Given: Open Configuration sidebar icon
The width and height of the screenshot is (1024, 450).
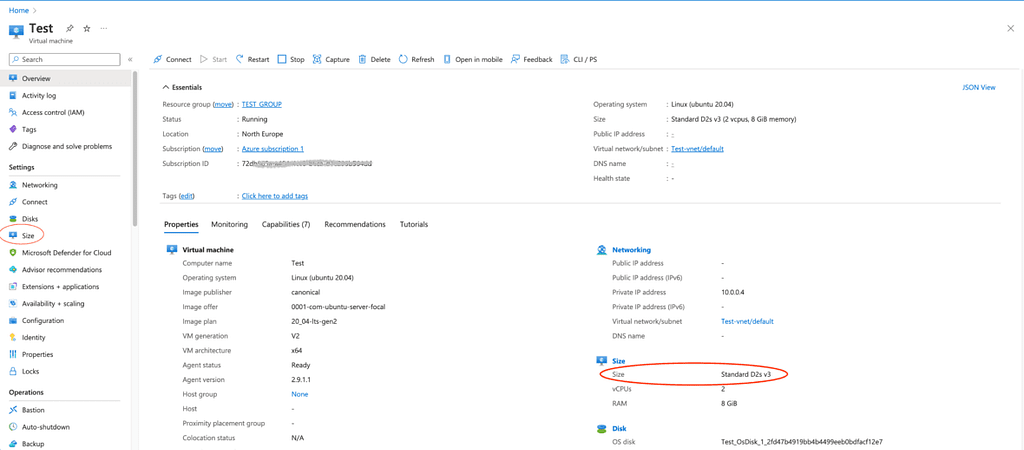Looking at the screenshot, I should click(13, 321).
